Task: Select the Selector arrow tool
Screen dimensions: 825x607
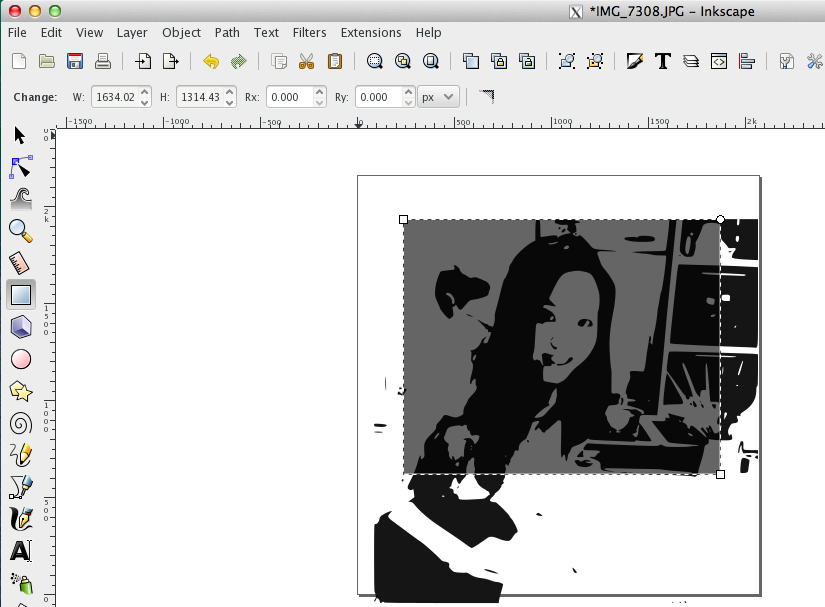Action: [20, 135]
